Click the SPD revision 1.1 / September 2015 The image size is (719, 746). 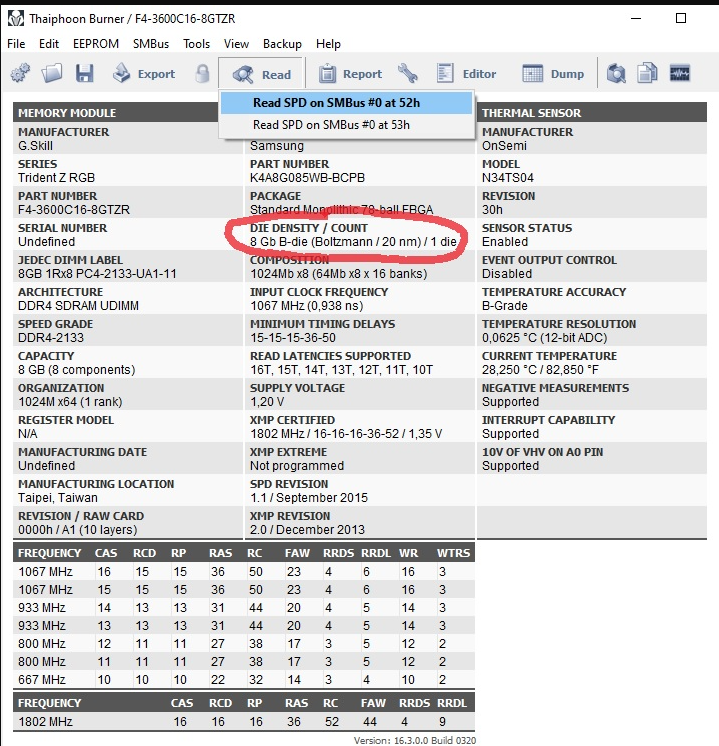pyautogui.click(x=309, y=498)
